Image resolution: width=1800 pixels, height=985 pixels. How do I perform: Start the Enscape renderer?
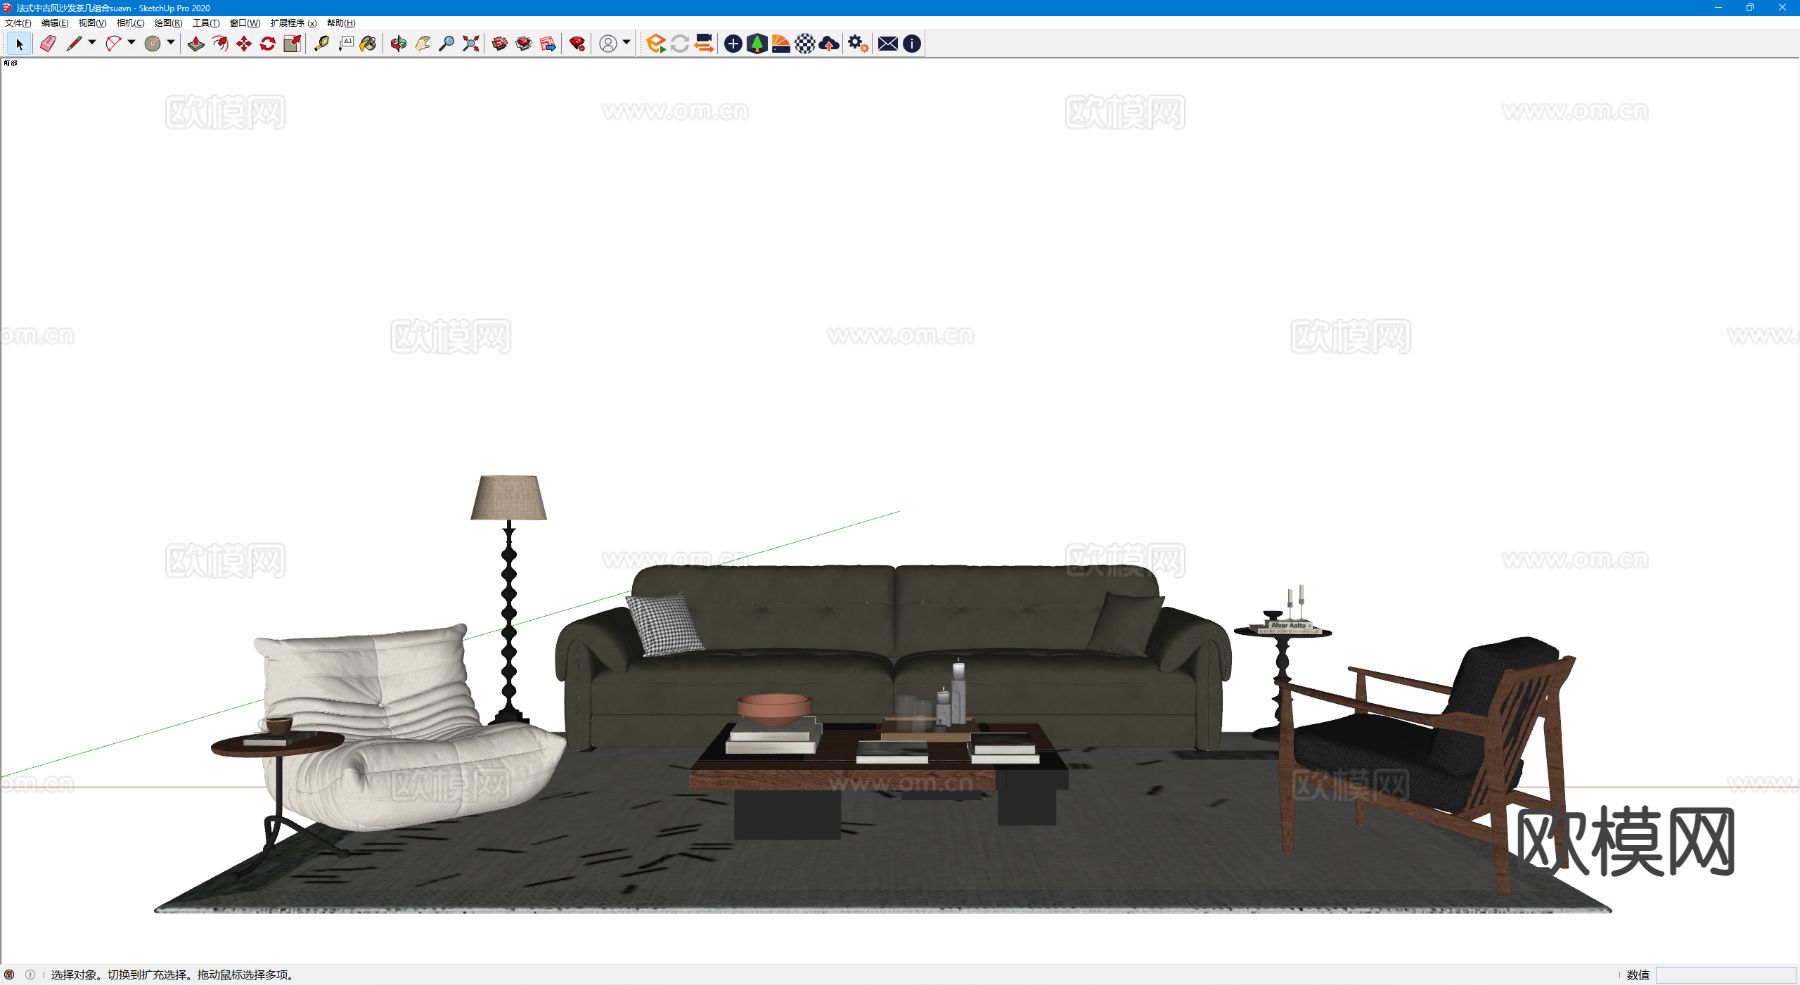click(x=656, y=43)
